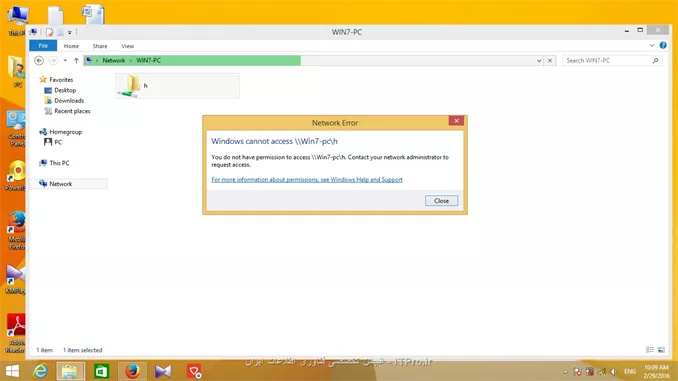Open the red shield app on taskbar
678x381 pixels.
(194, 371)
